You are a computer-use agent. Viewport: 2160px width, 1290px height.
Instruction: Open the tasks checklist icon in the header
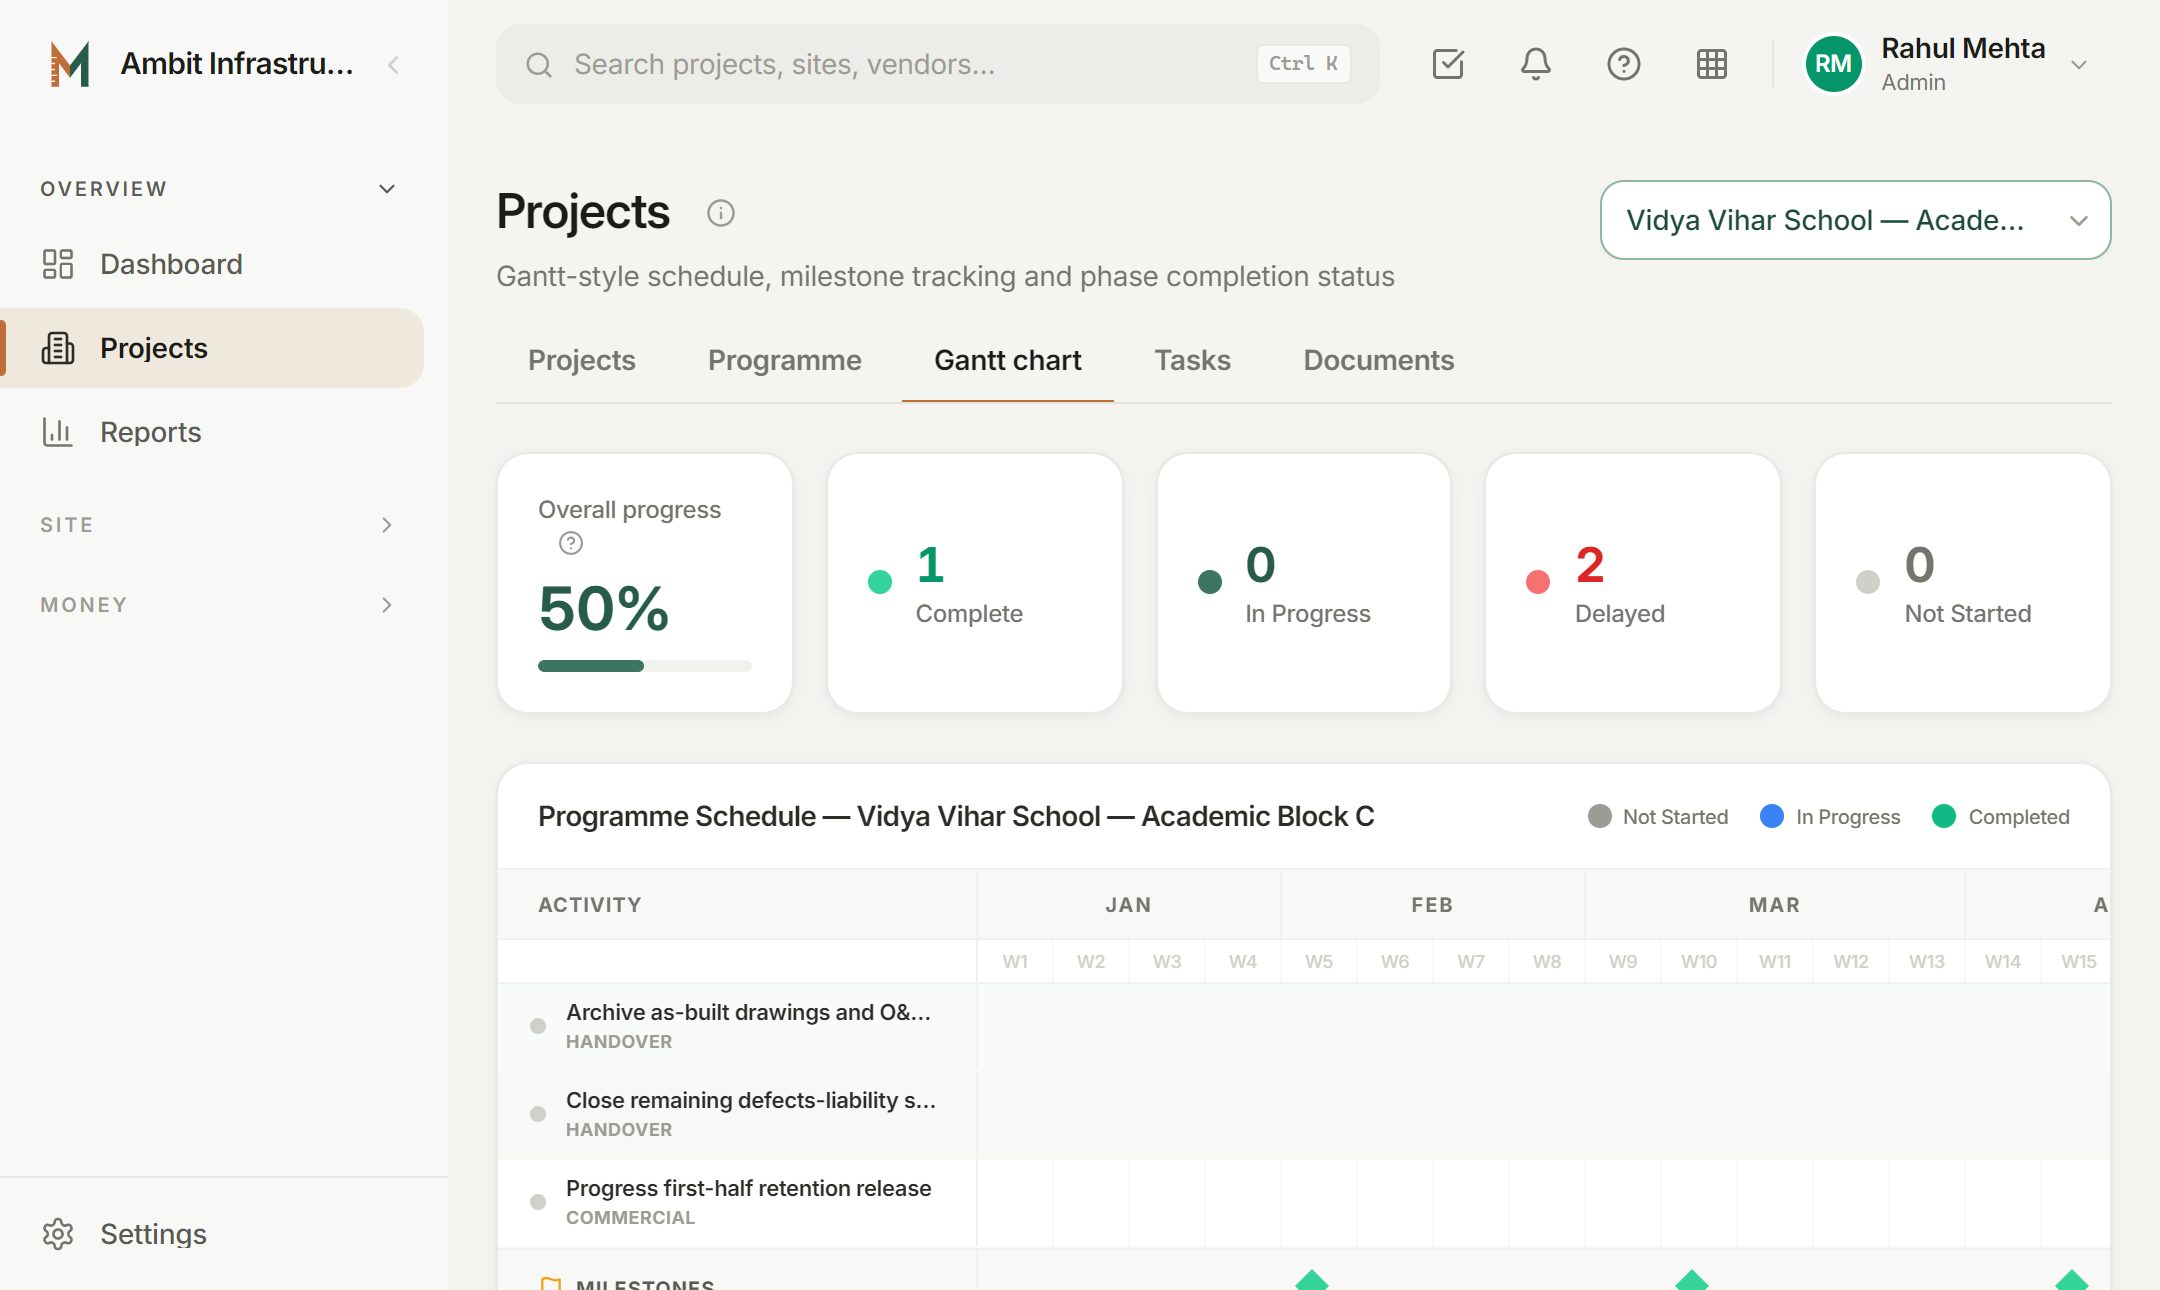1448,64
